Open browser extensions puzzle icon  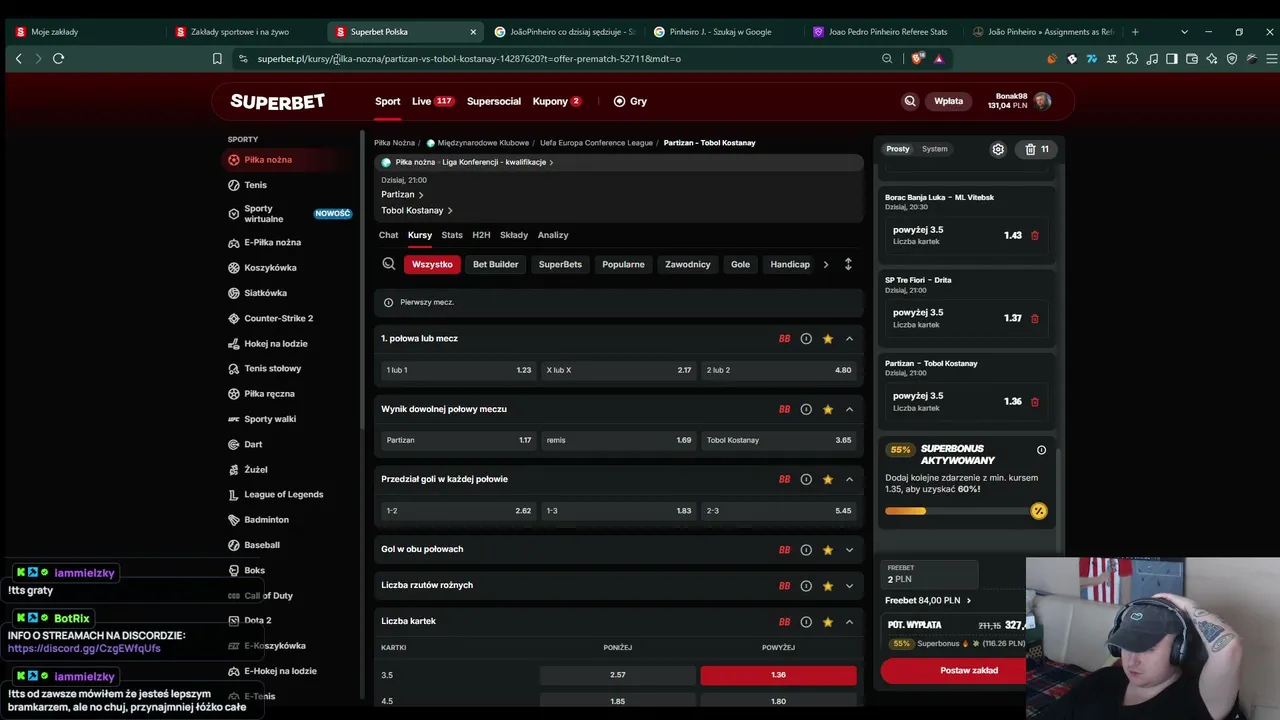click(x=1132, y=59)
